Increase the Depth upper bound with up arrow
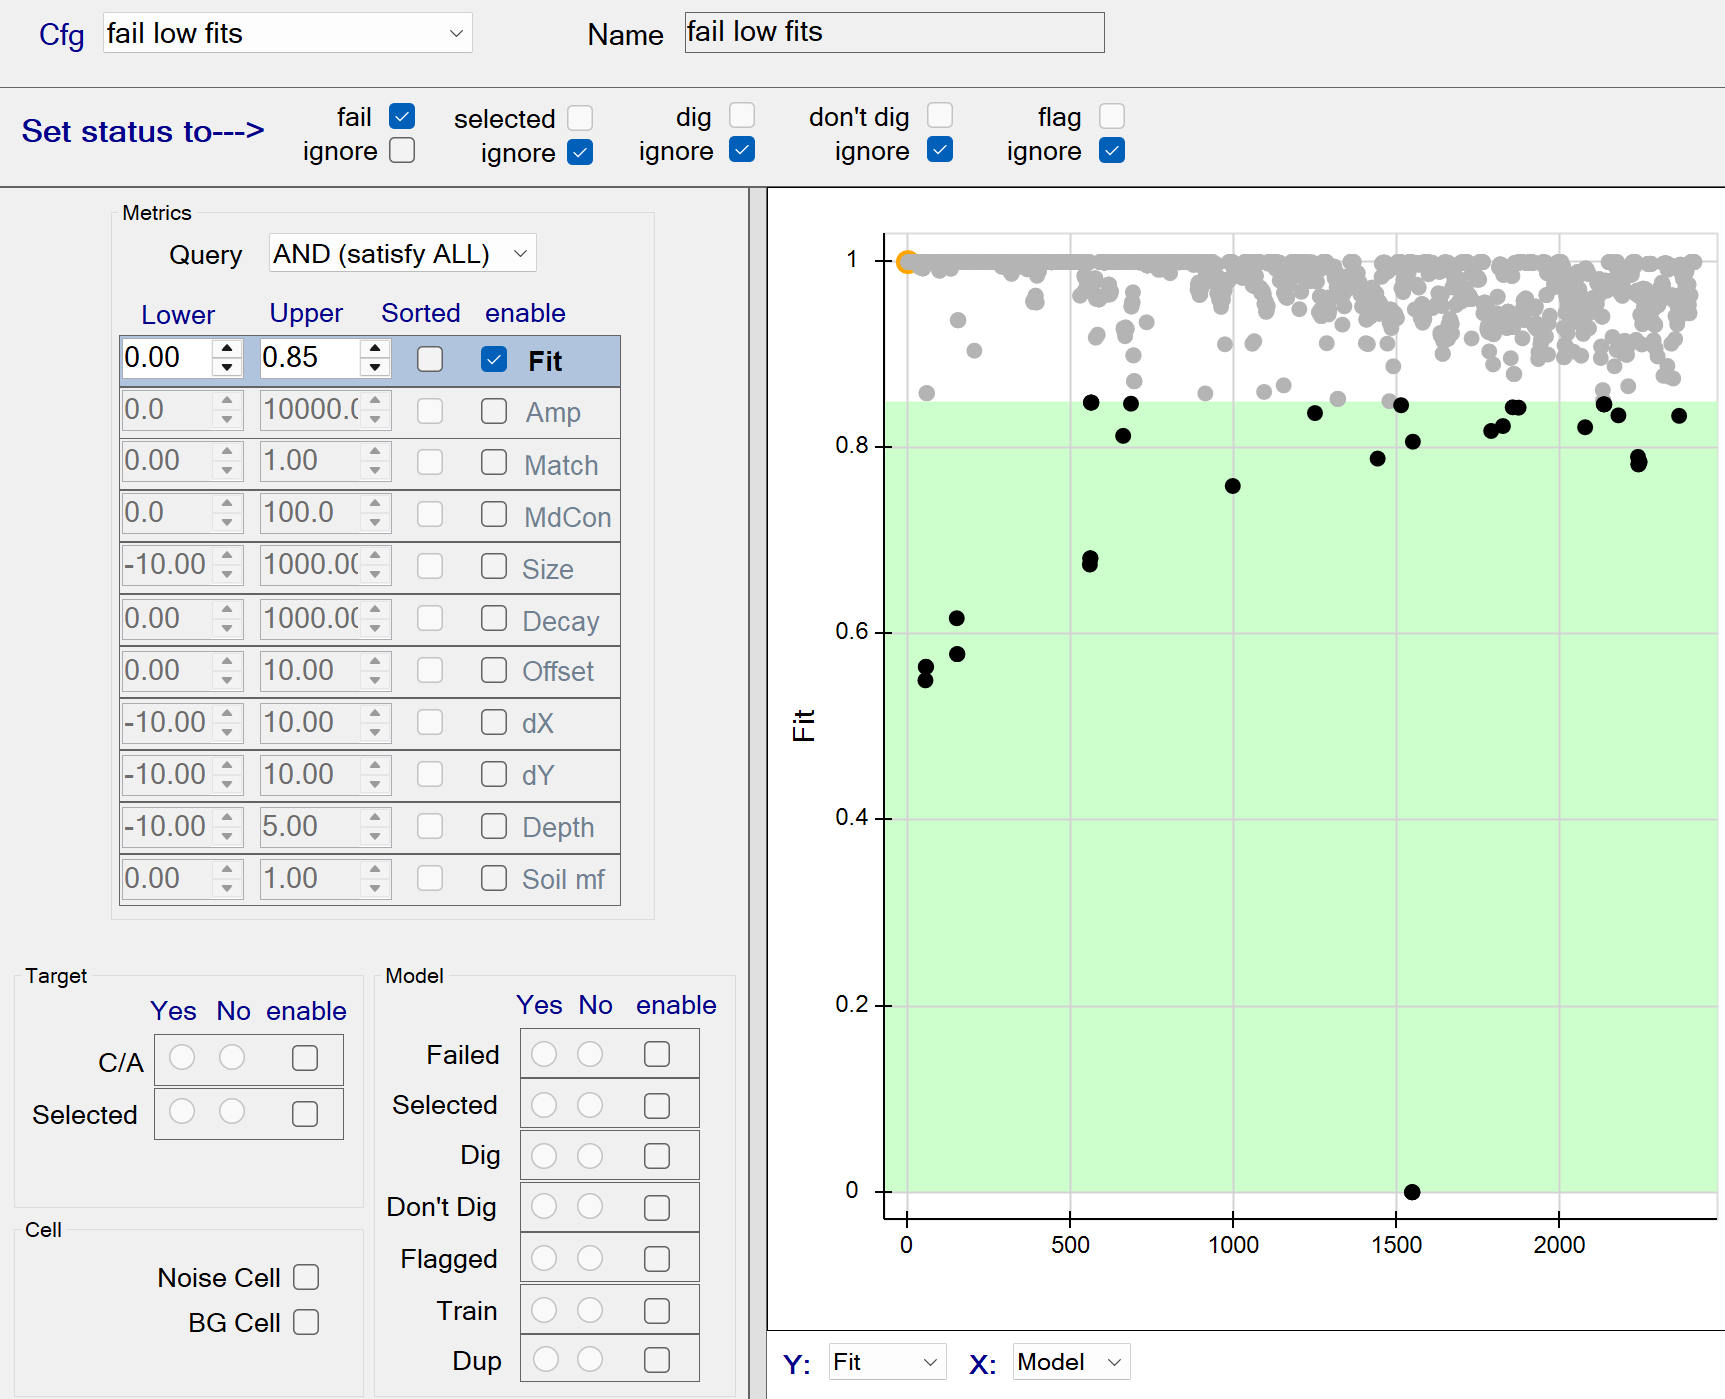The width and height of the screenshot is (1725, 1399). click(x=375, y=817)
